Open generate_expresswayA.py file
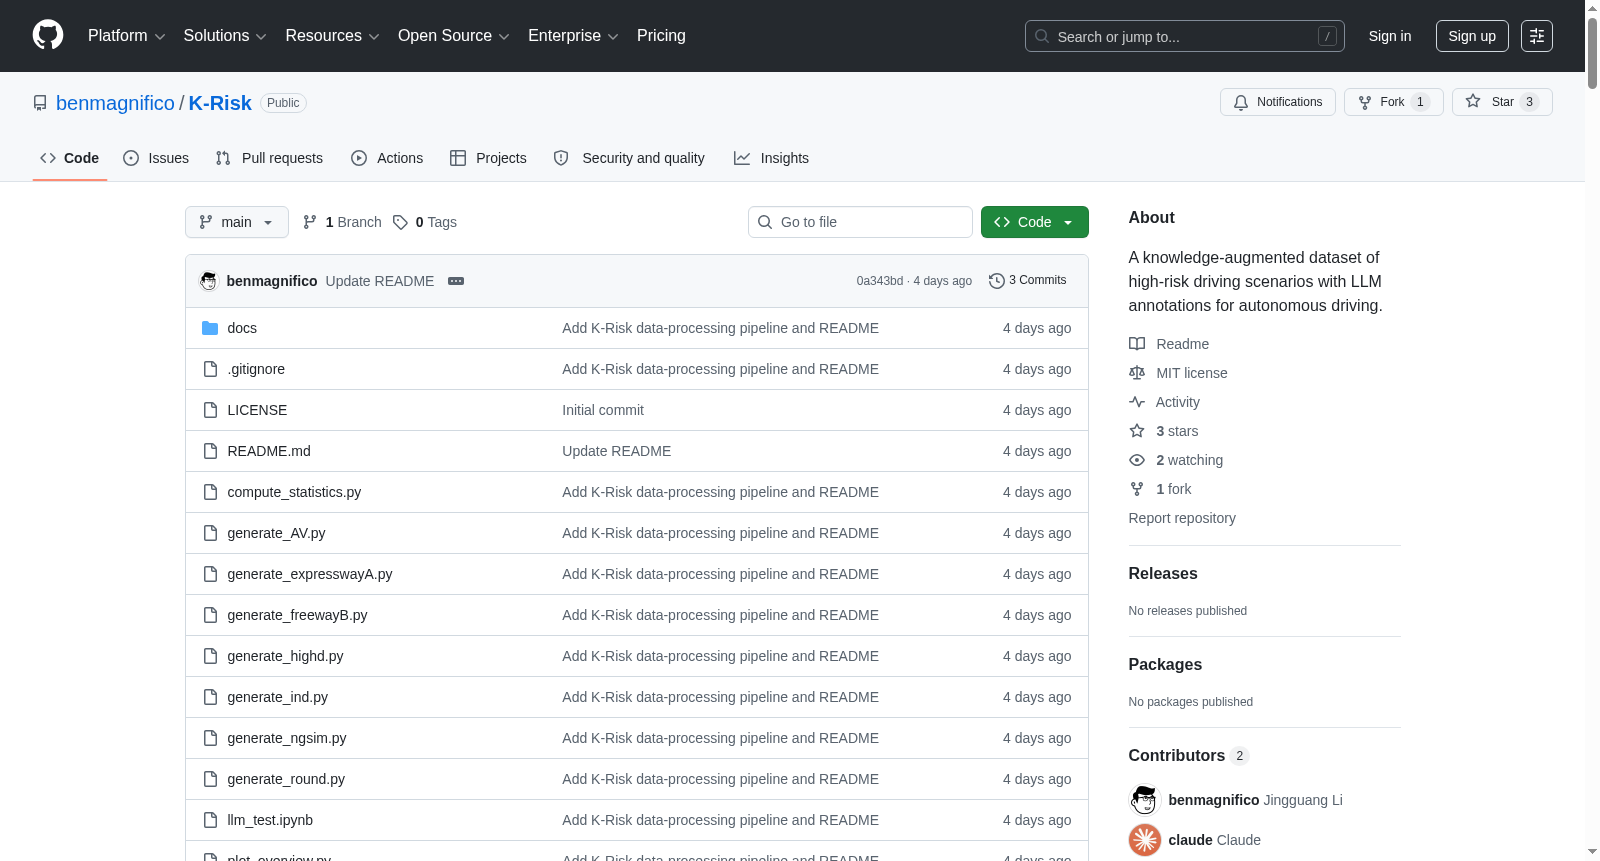Screen dimensions: 1600x861 click(x=310, y=574)
